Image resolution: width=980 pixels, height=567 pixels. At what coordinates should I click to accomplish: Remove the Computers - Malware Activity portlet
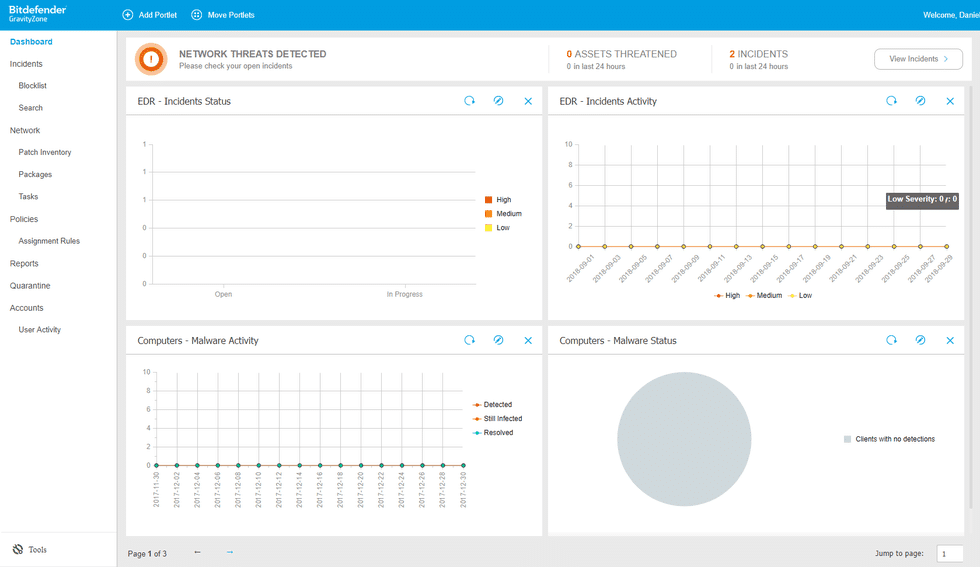528,341
